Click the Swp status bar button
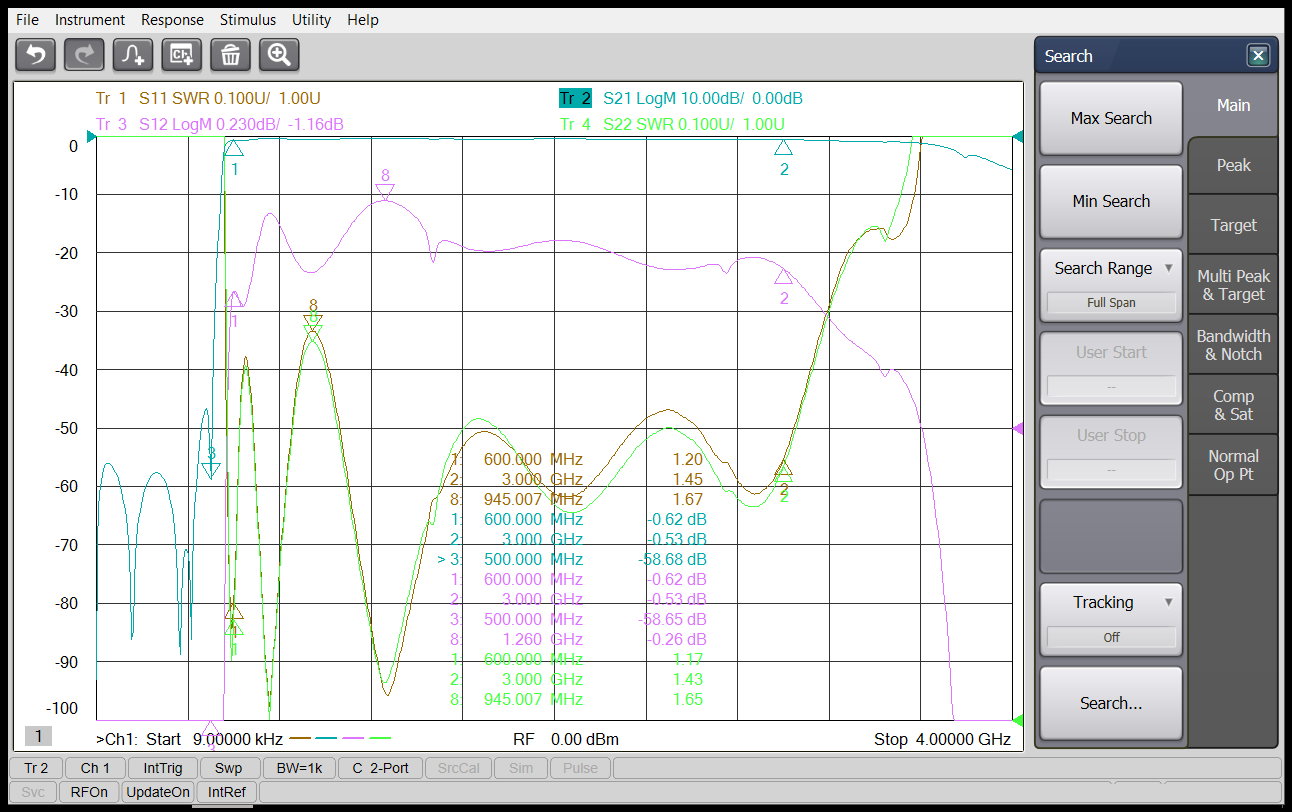 [228, 768]
